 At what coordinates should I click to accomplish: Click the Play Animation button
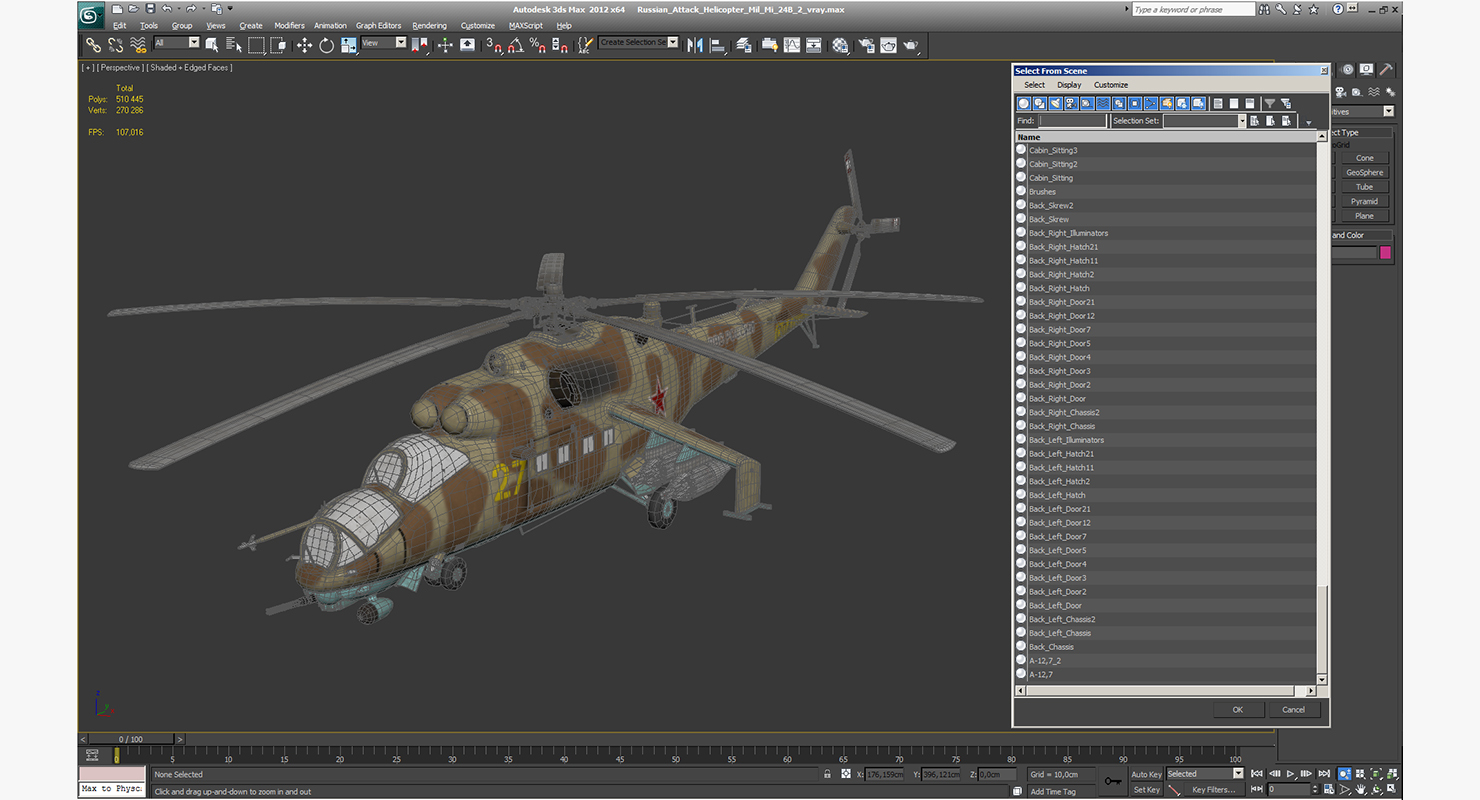coord(1290,774)
